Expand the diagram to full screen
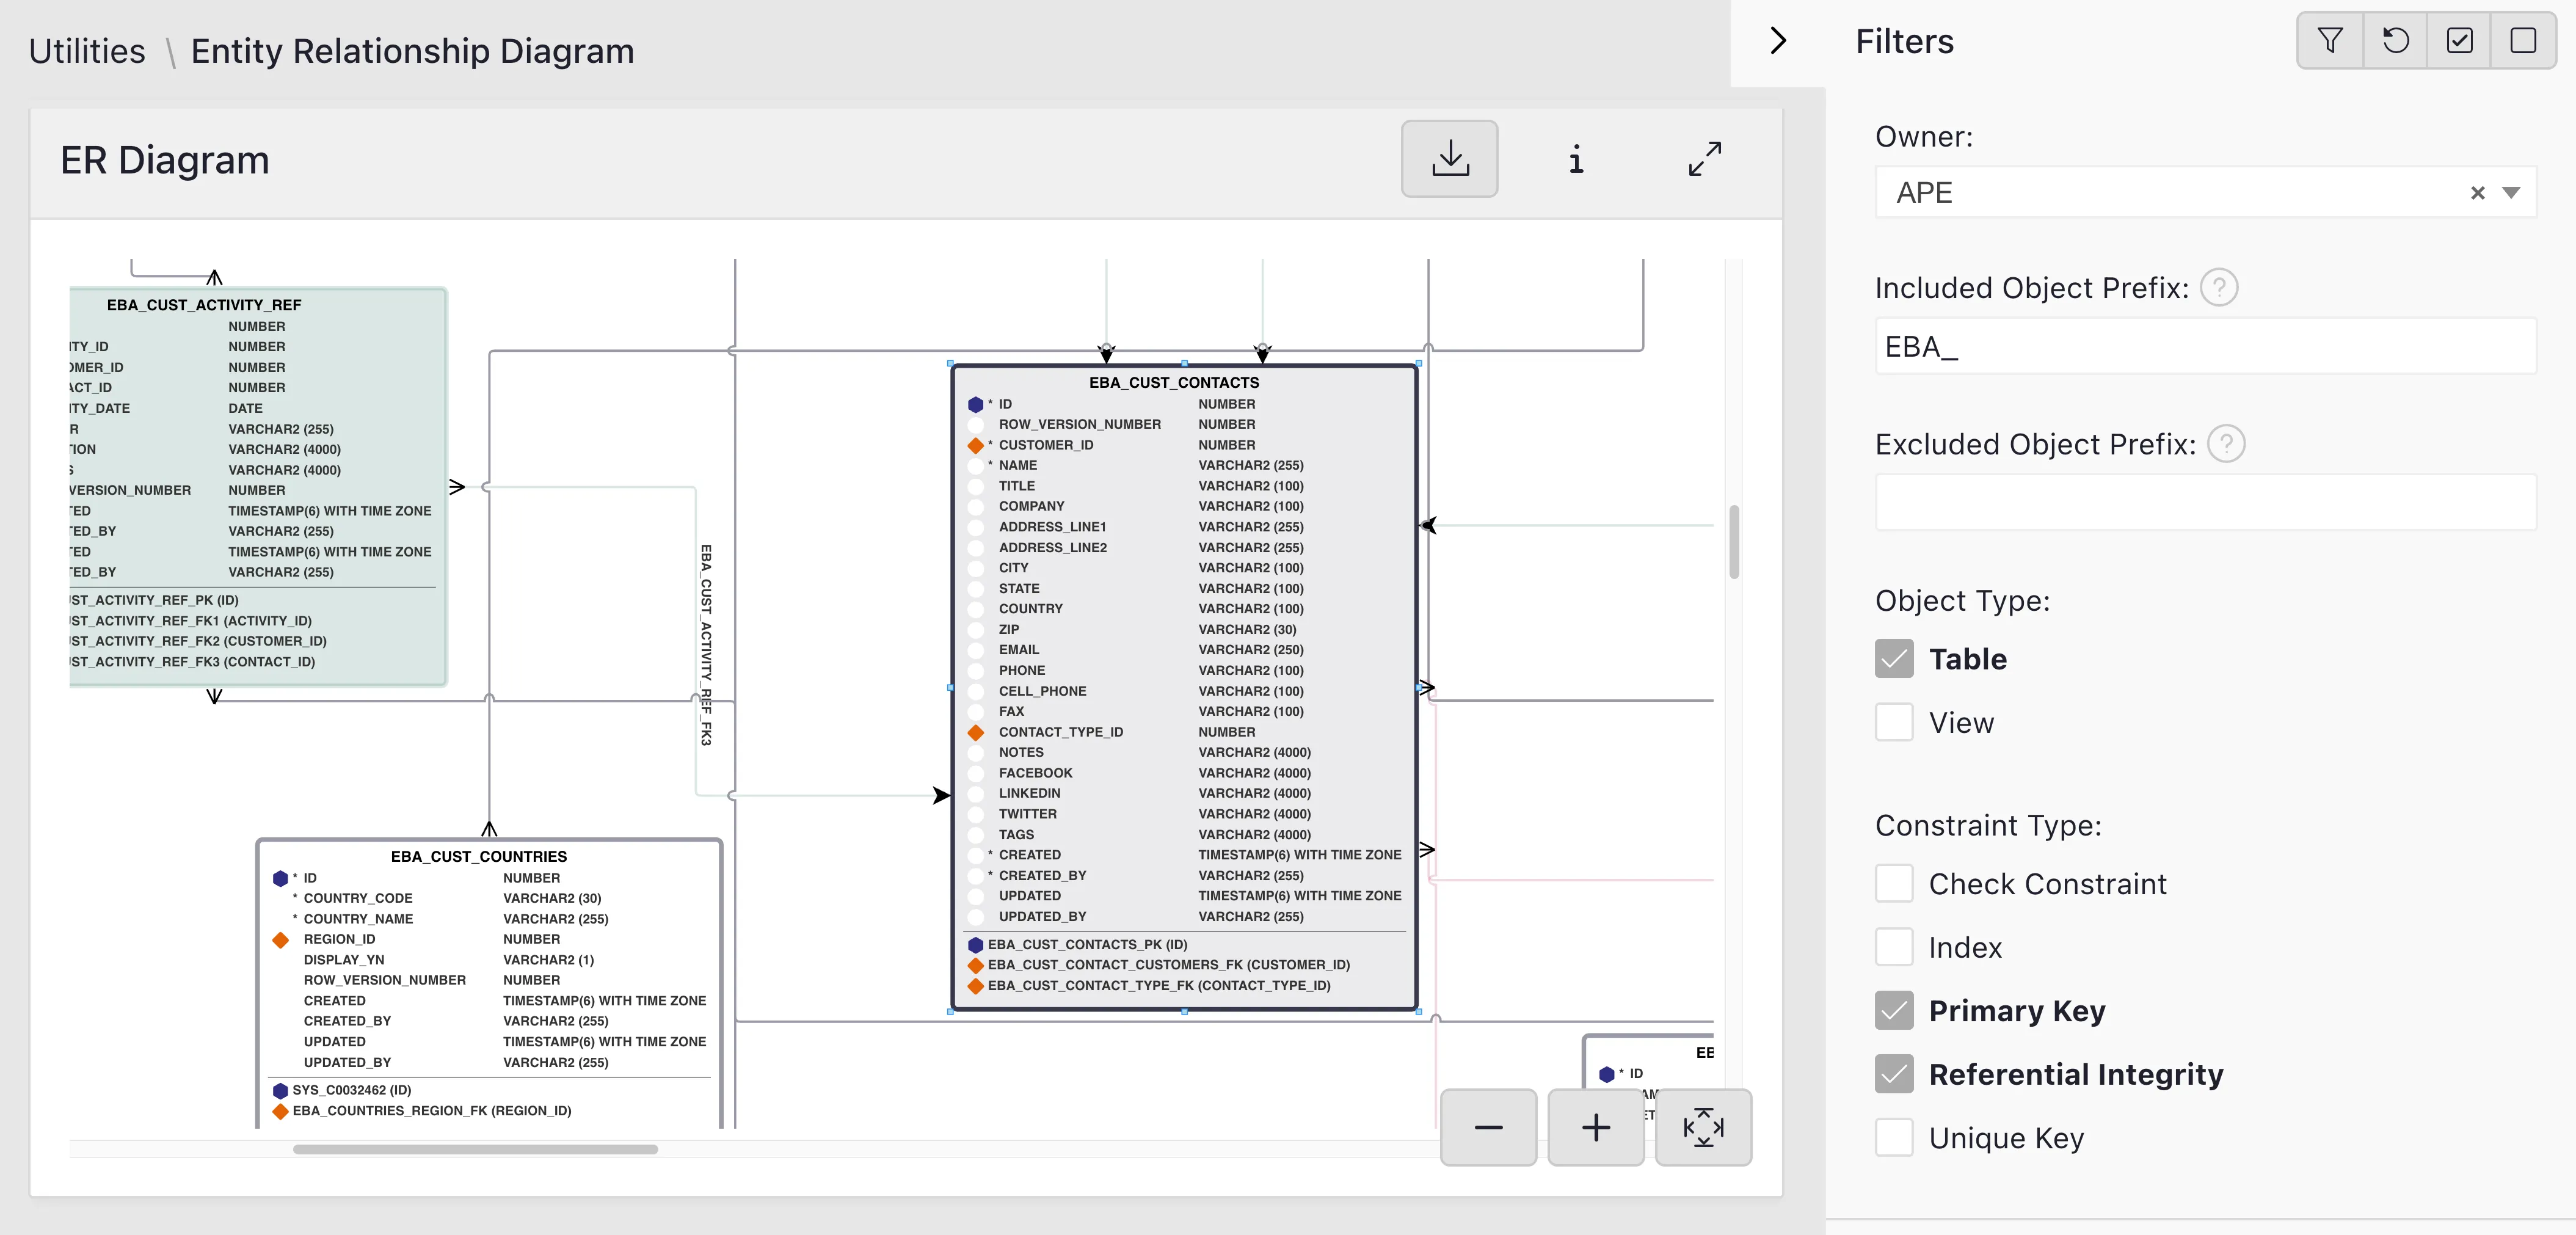2576x1235 pixels. point(1705,158)
